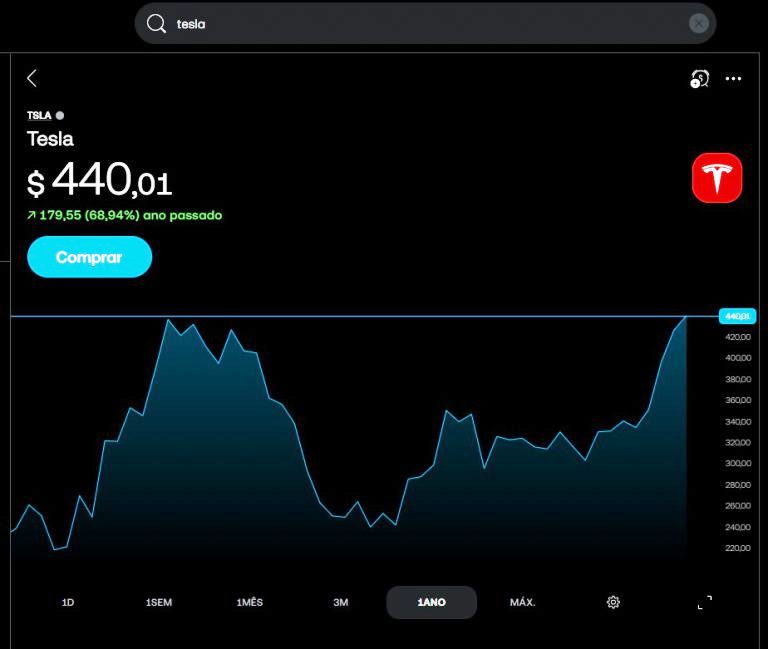Image resolution: width=768 pixels, height=649 pixels.
Task: Click the TSLA ticker label
Action: pos(39,115)
